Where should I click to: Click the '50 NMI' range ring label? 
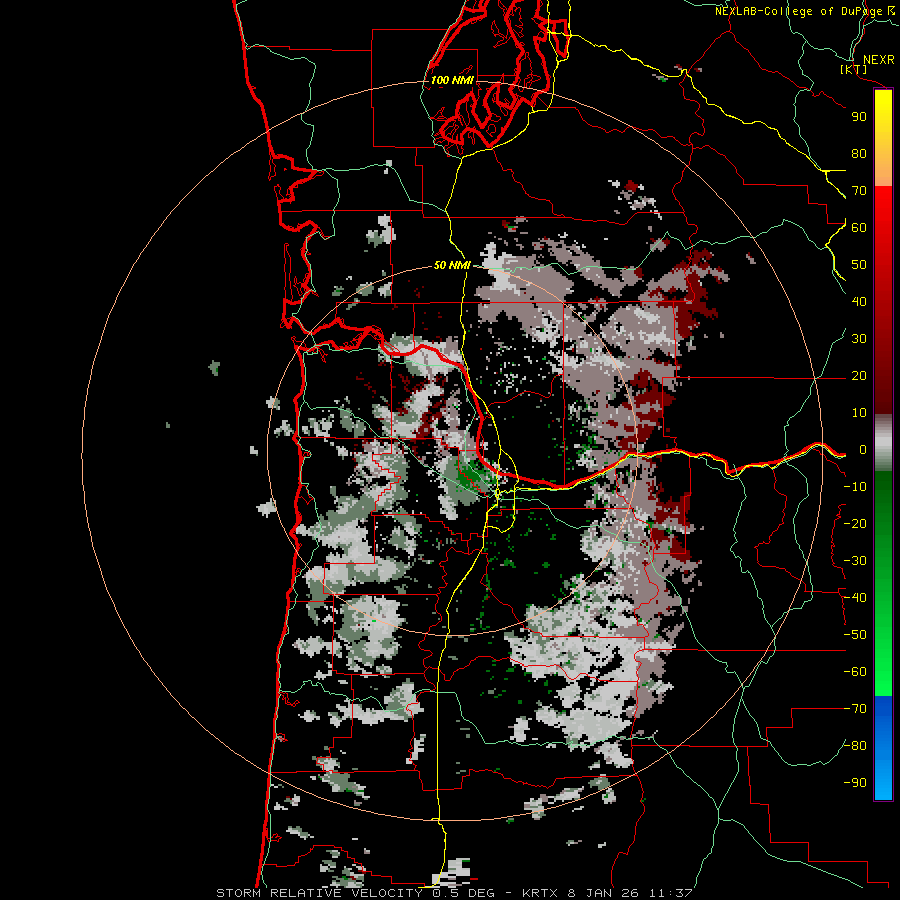click(x=452, y=265)
